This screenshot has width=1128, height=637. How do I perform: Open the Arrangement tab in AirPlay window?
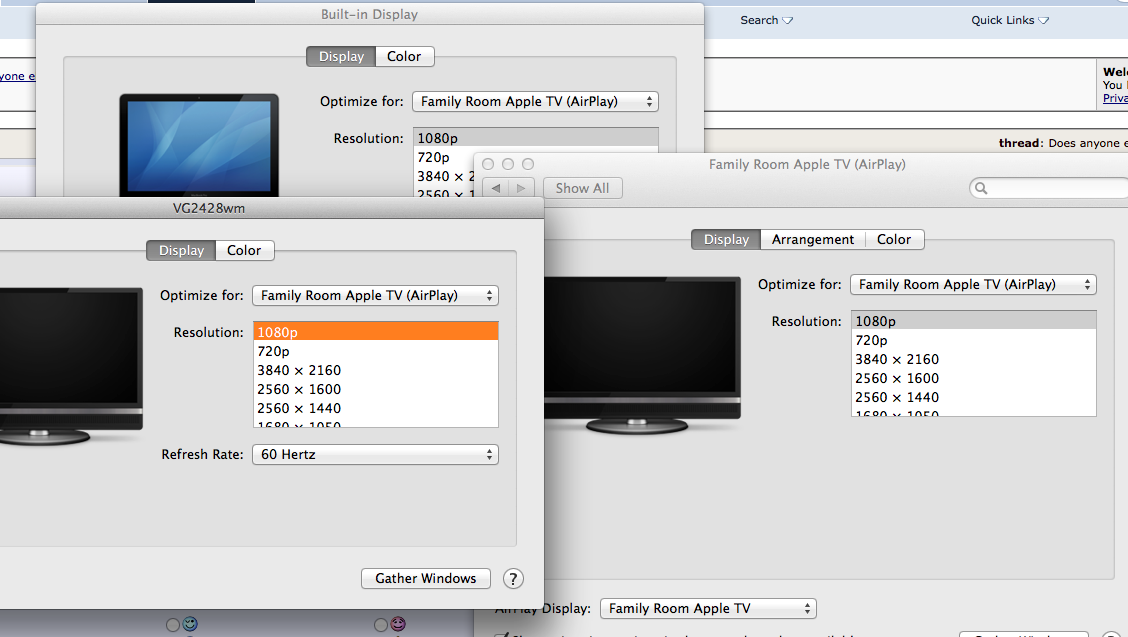click(x=813, y=240)
